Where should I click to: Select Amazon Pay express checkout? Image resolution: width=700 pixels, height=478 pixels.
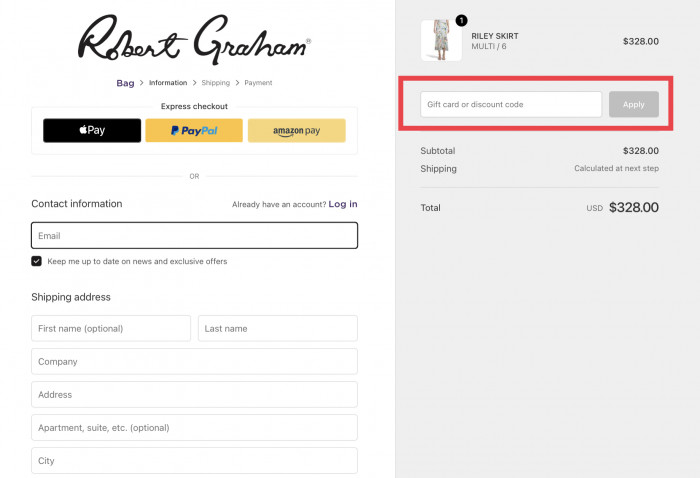[x=297, y=130]
